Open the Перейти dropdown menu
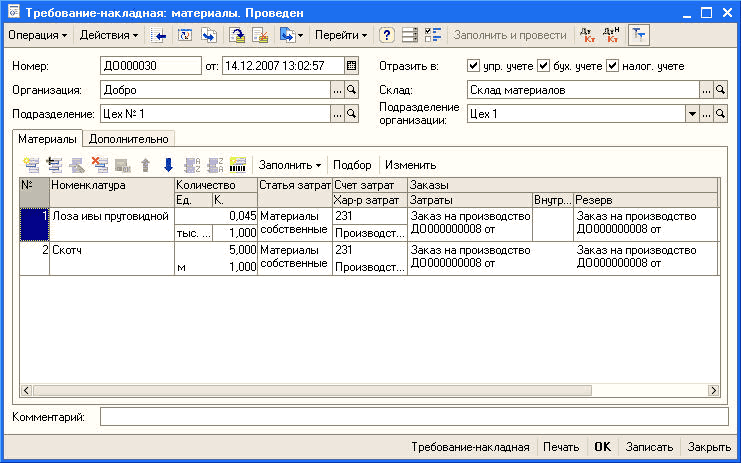Image resolution: width=741 pixels, height=463 pixels. 341,35
